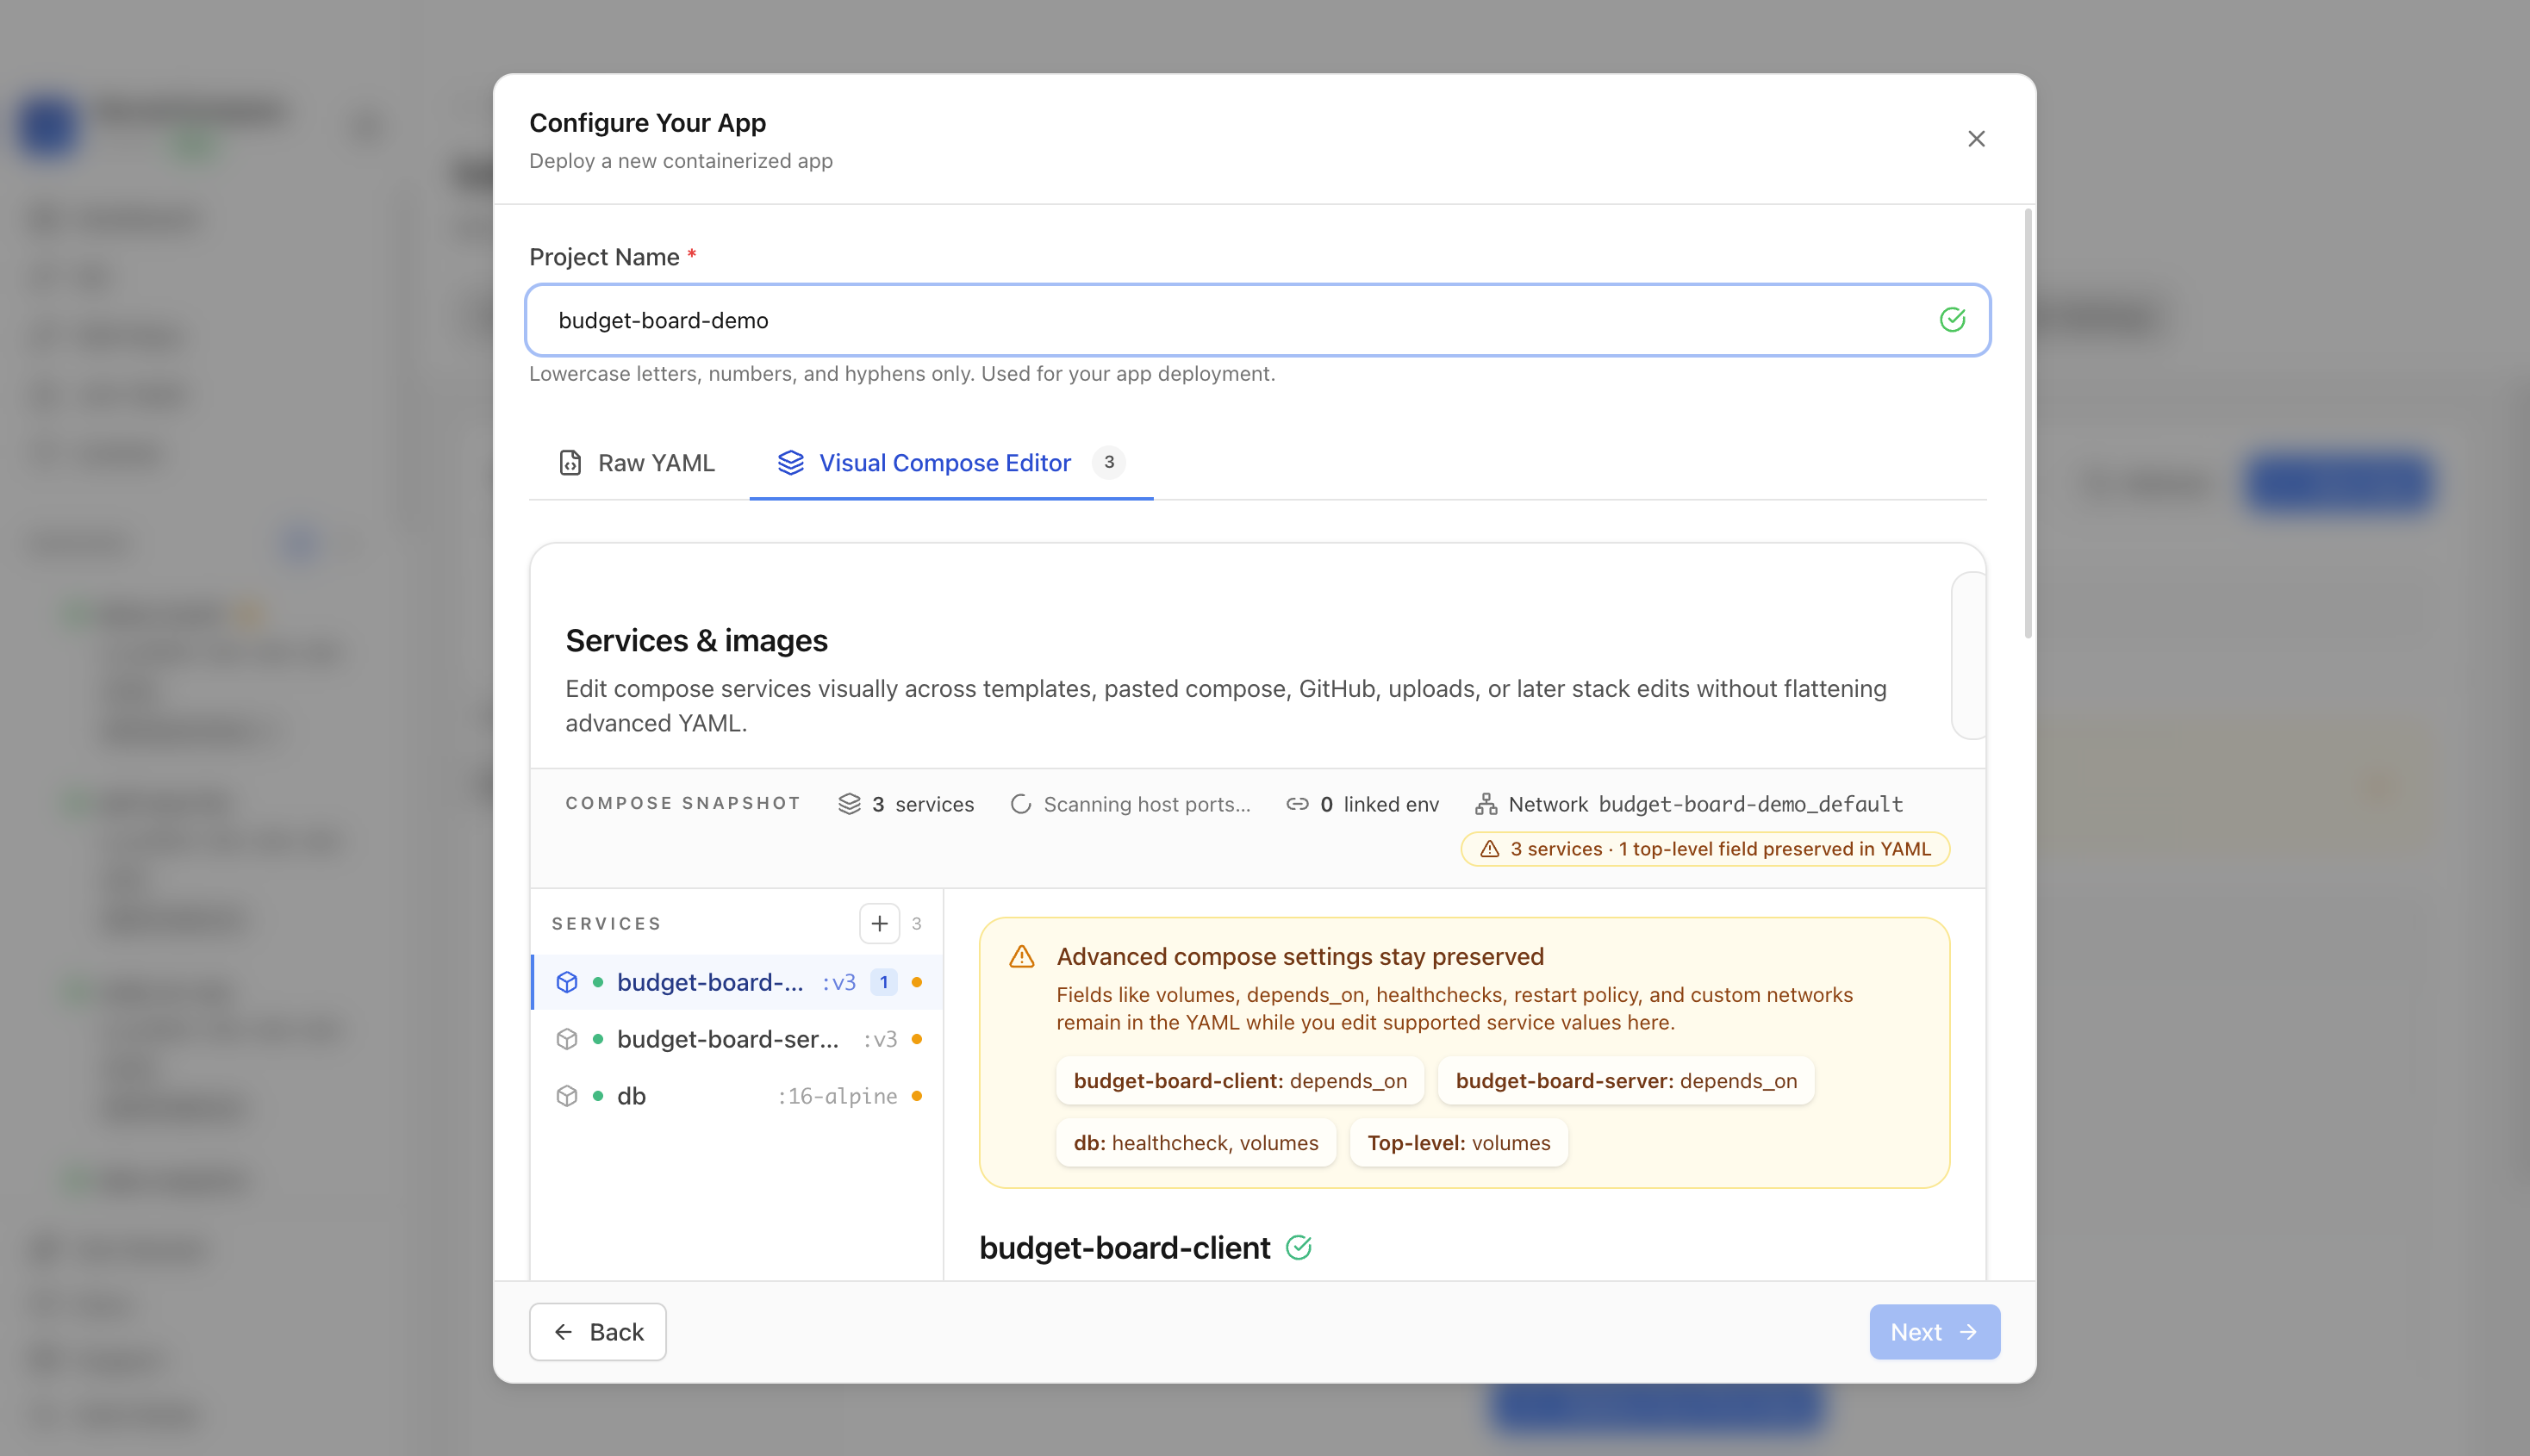Screen dimensions: 2530x1456
Task: Click the cube icon beside db service
Action: [x=567, y=1096]
